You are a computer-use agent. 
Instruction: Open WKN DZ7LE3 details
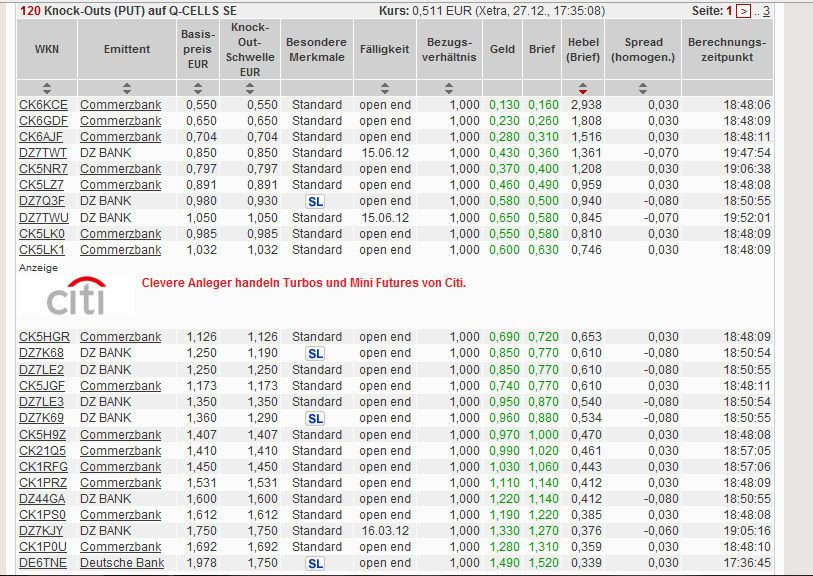tap(41, 402)
